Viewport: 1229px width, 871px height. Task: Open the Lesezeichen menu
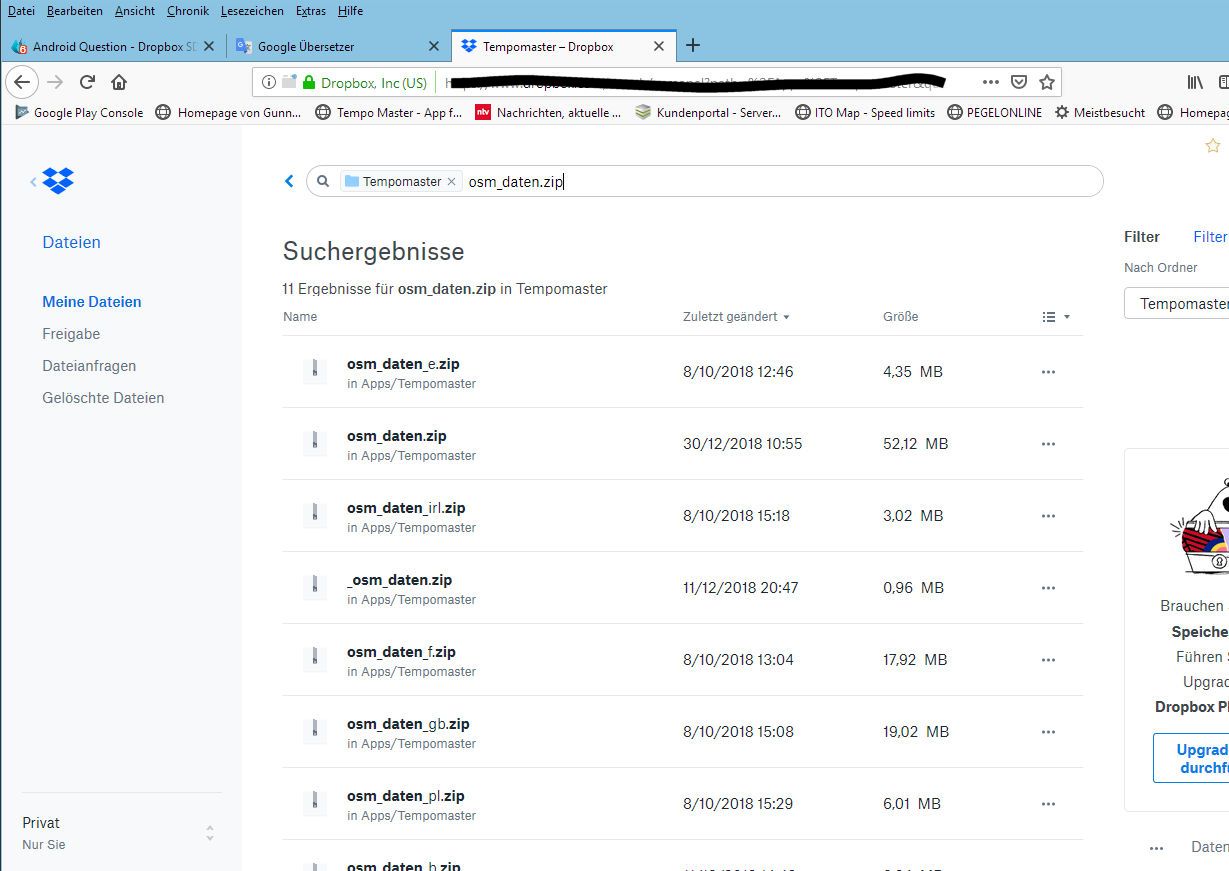pyautogui.click(x=254, y=11)
